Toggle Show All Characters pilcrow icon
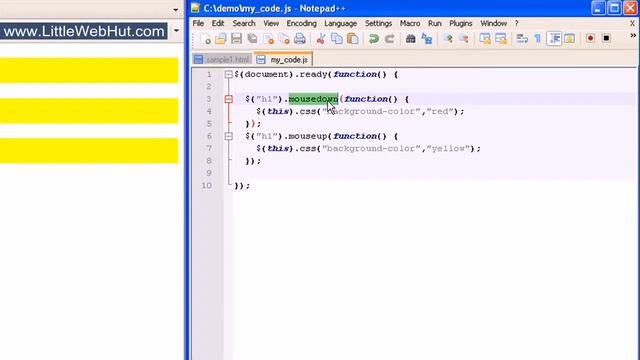This screenshot has width=640, height=360. click(538, 39)
